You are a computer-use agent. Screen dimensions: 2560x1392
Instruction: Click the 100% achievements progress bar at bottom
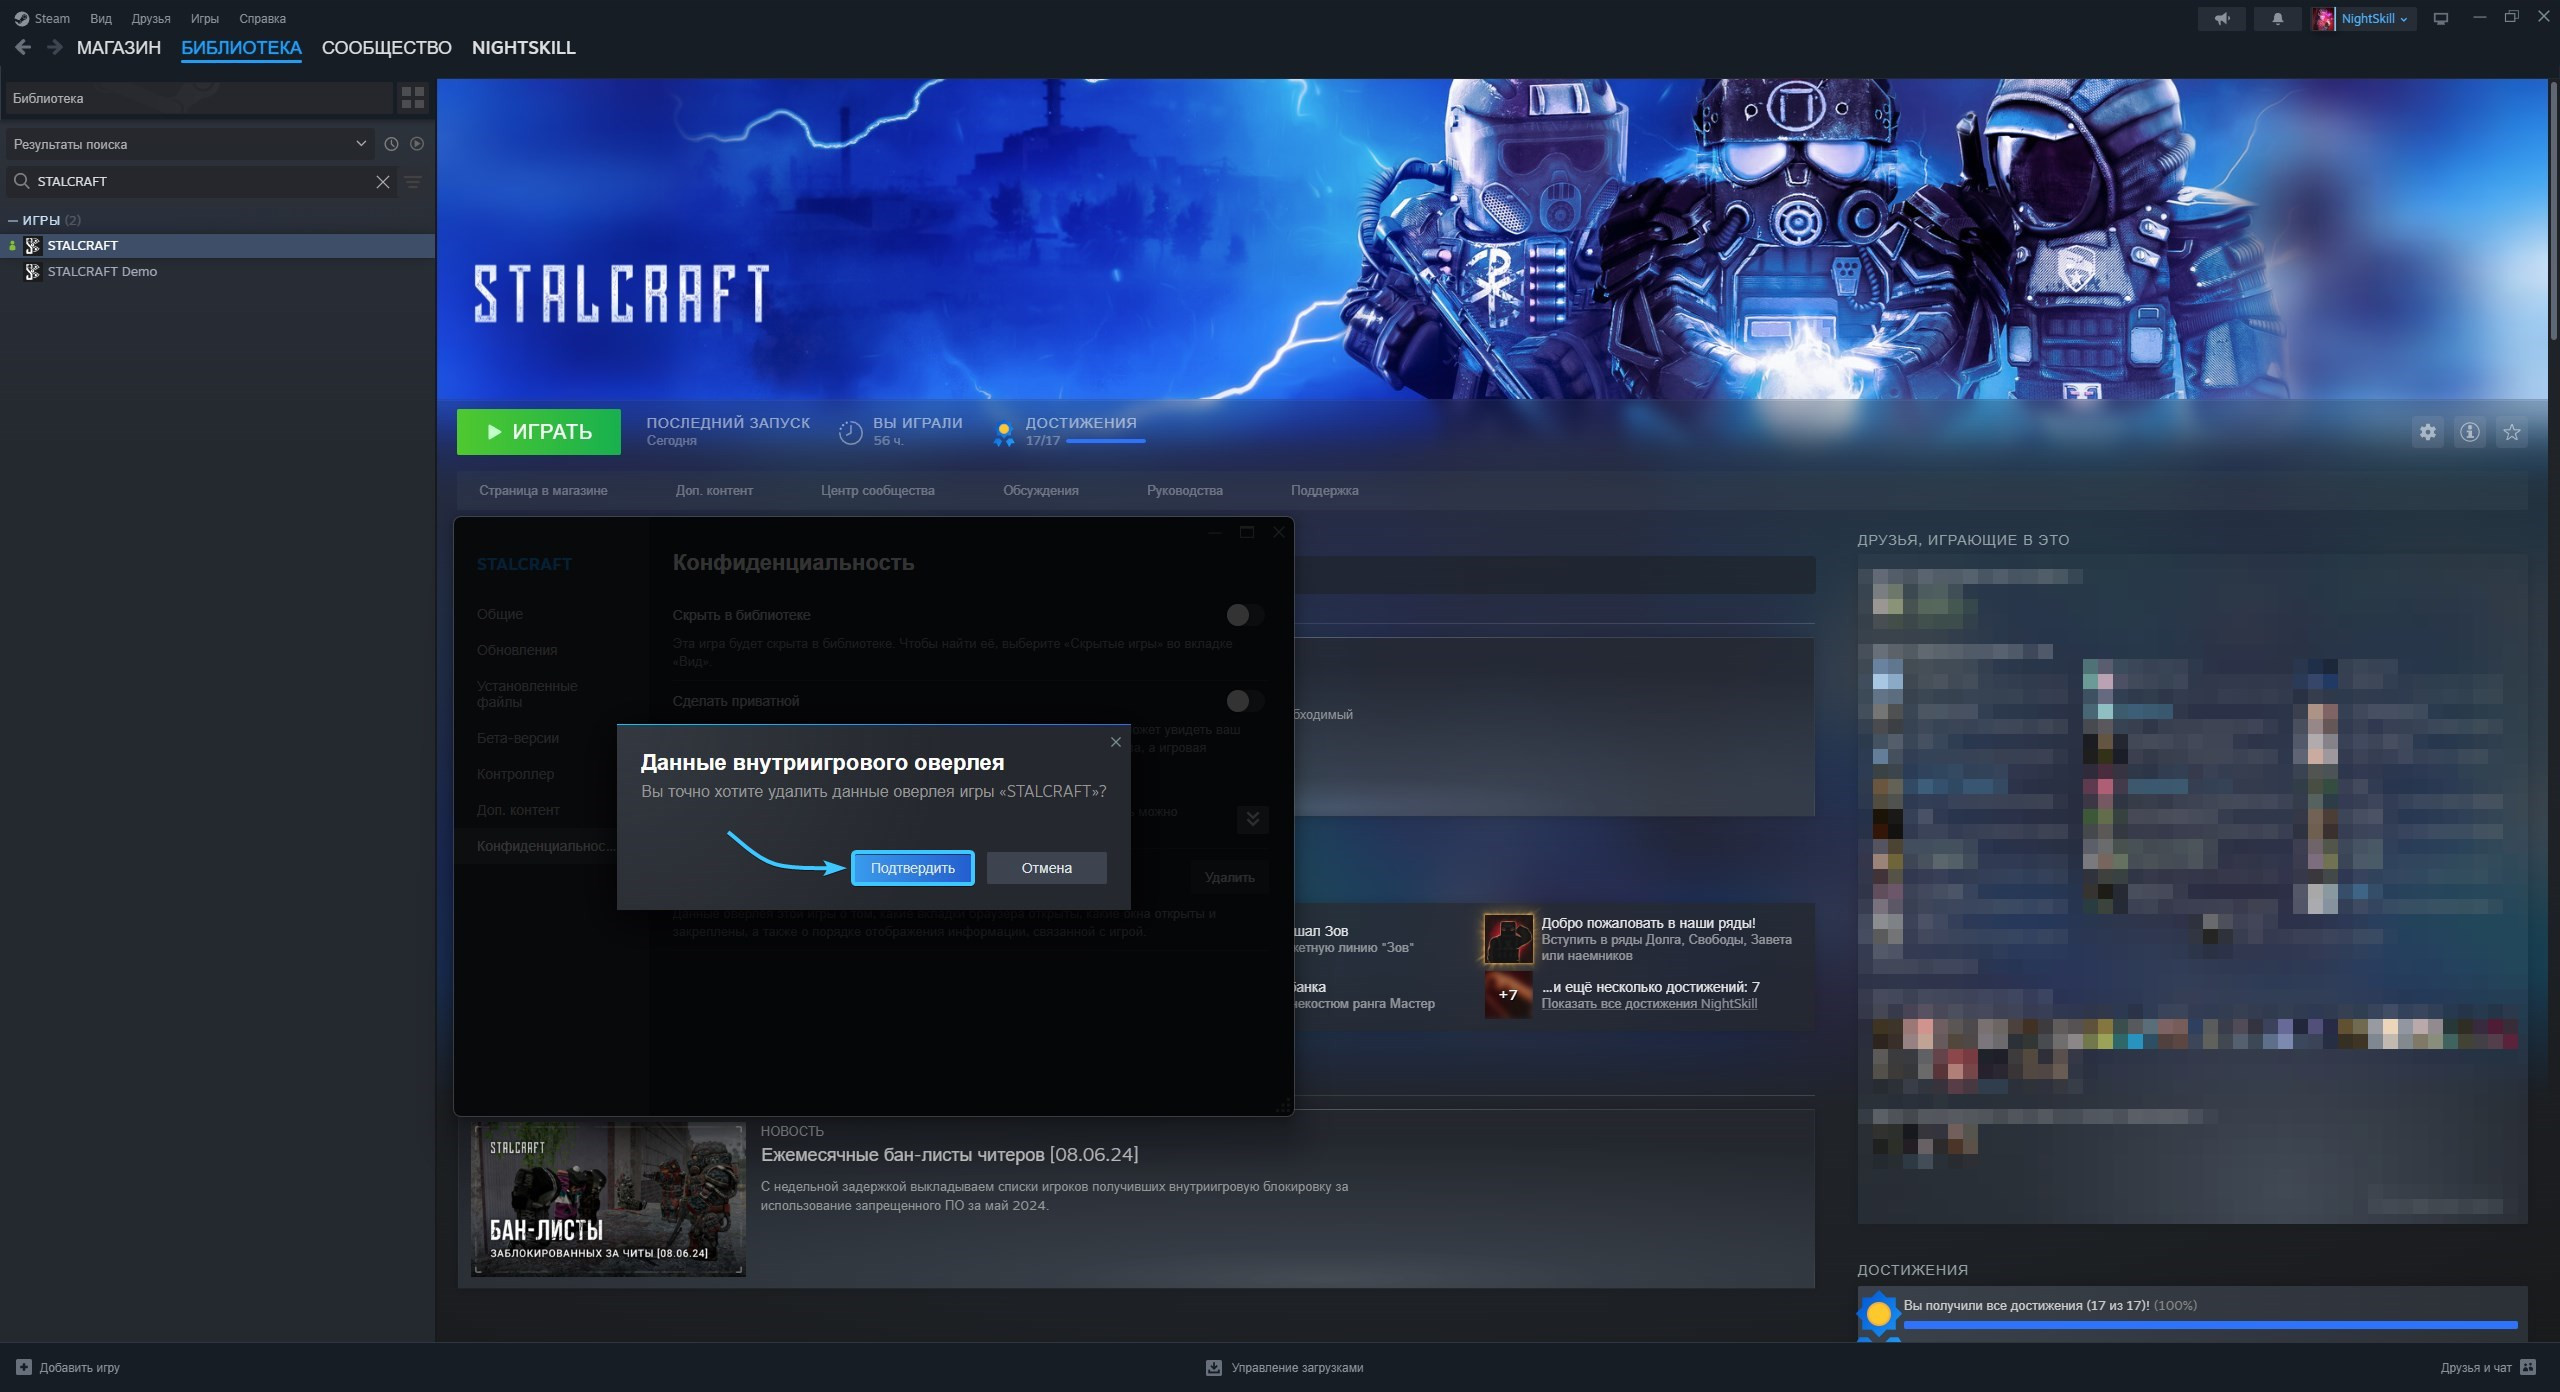click(x=2210, y=1325)
